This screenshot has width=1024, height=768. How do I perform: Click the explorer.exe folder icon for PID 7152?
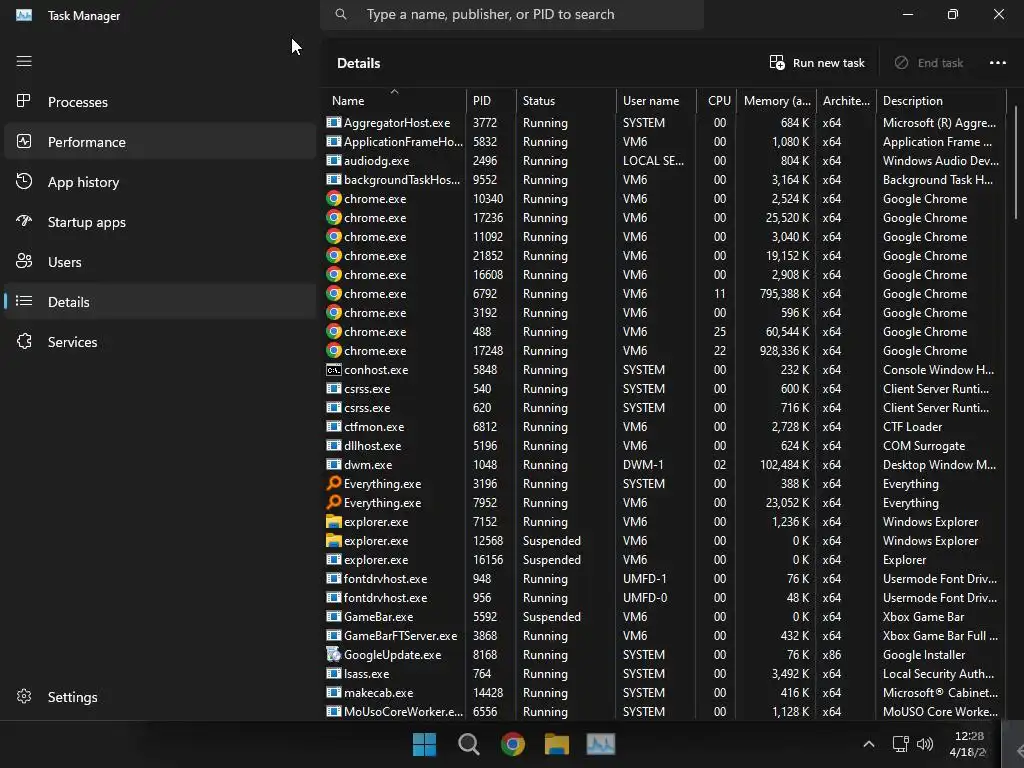(334, 521)
